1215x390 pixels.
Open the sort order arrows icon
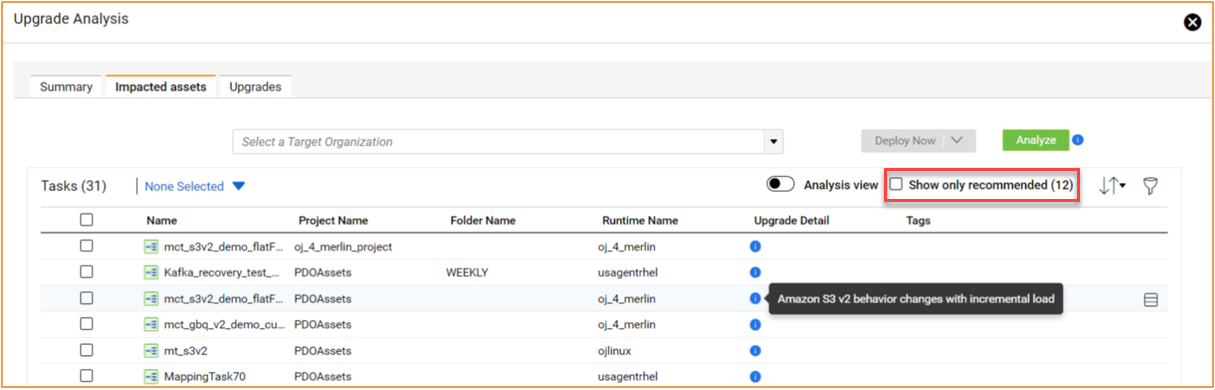pyautogui.click(x=1112, y=185)
